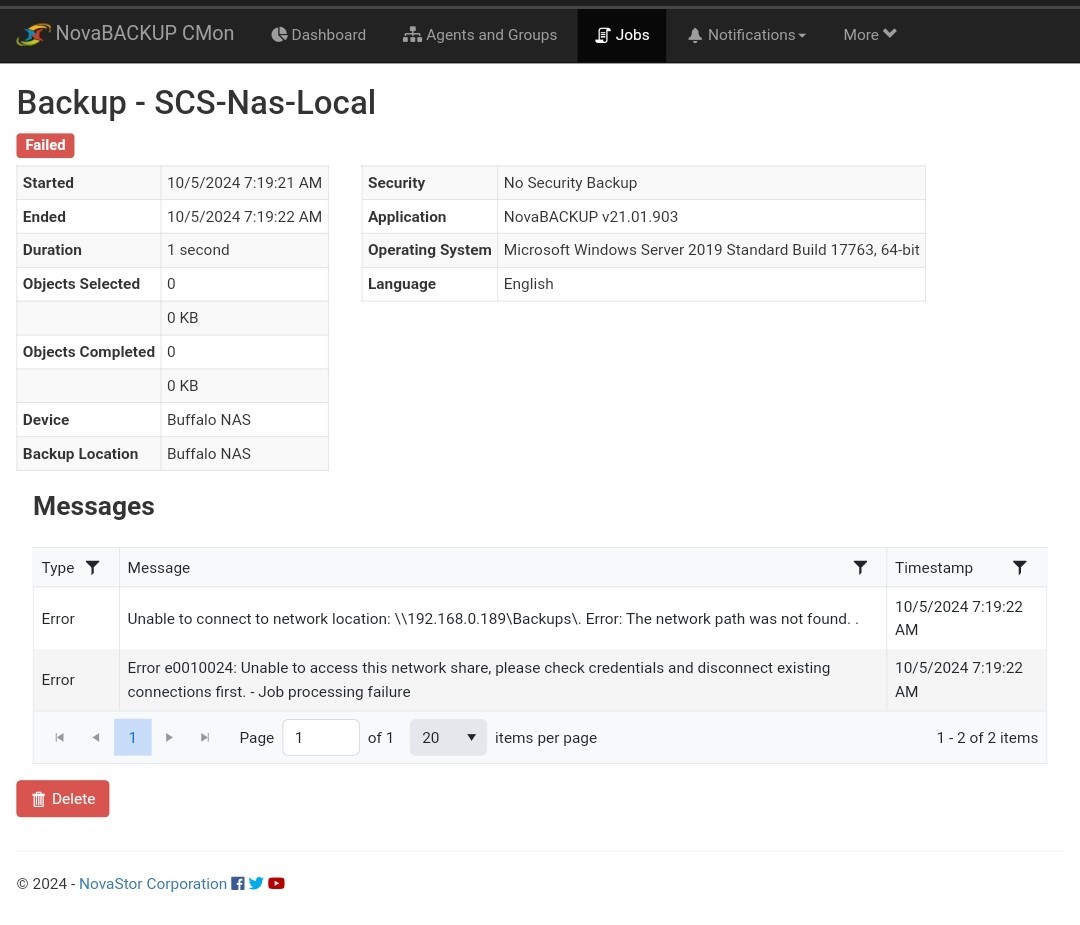
Task: Expand the More menu
Action: point(869,35)
